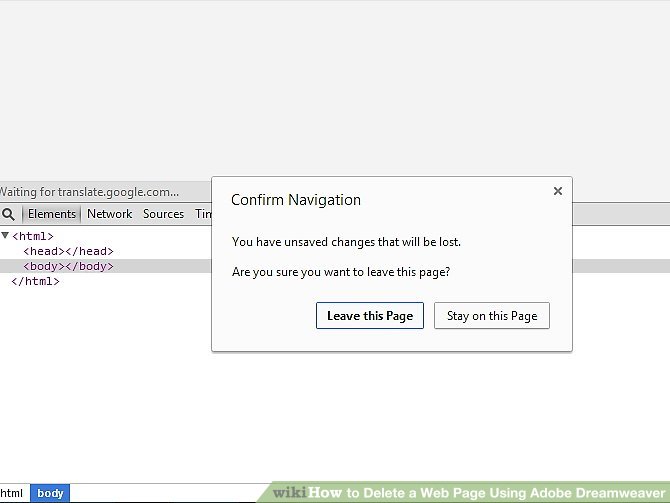
Task: Click the body breadcrumb at the bottom
Action: [50, 493]
